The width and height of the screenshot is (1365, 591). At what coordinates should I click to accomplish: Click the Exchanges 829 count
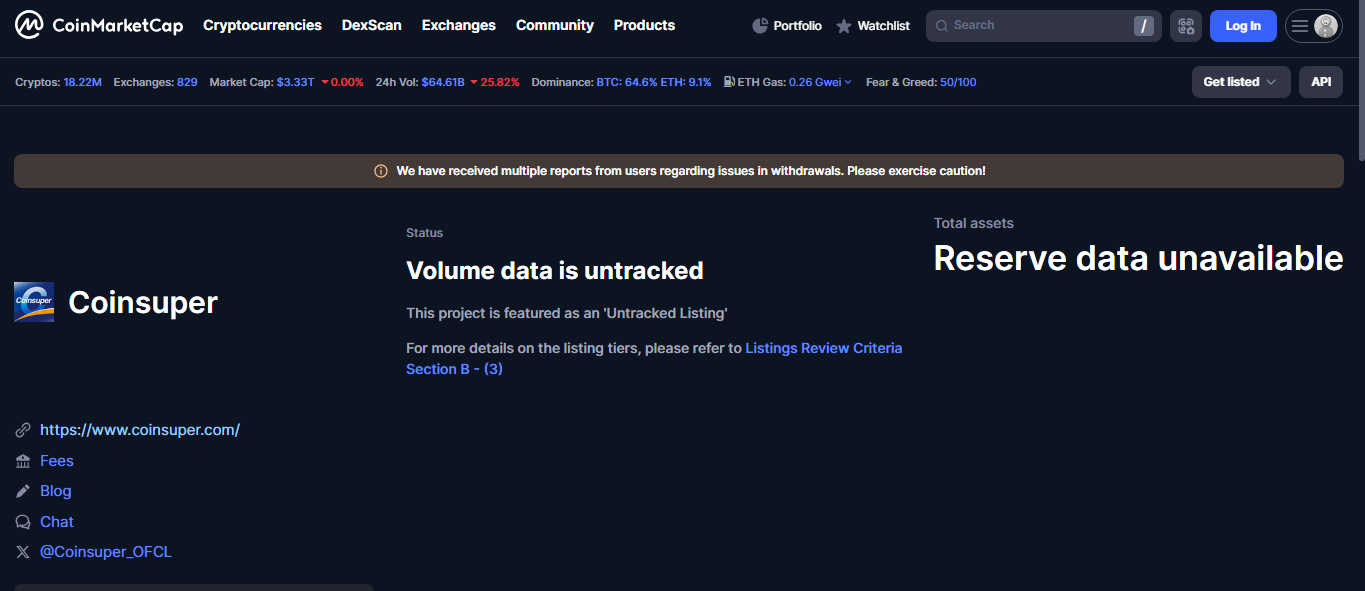coord(187,82)
